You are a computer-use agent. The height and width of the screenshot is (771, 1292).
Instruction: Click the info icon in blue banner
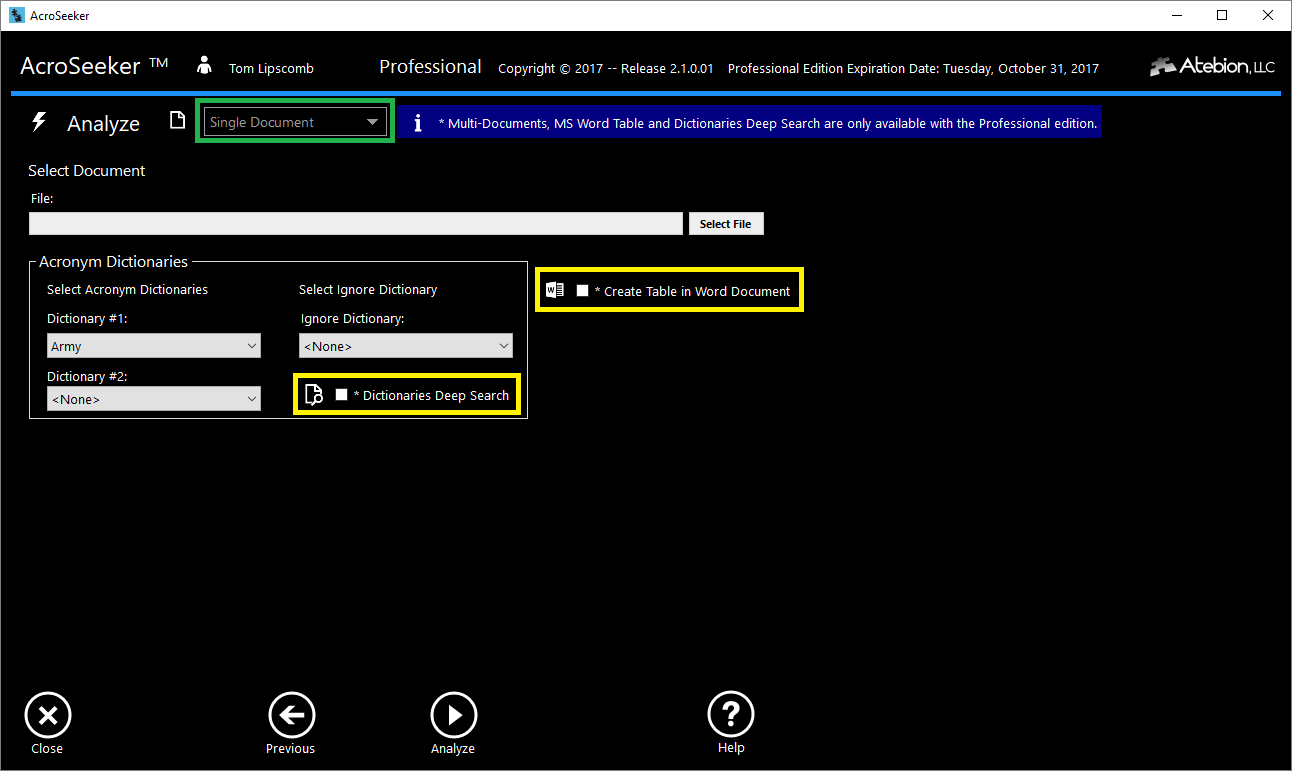[x=418, y=123]
